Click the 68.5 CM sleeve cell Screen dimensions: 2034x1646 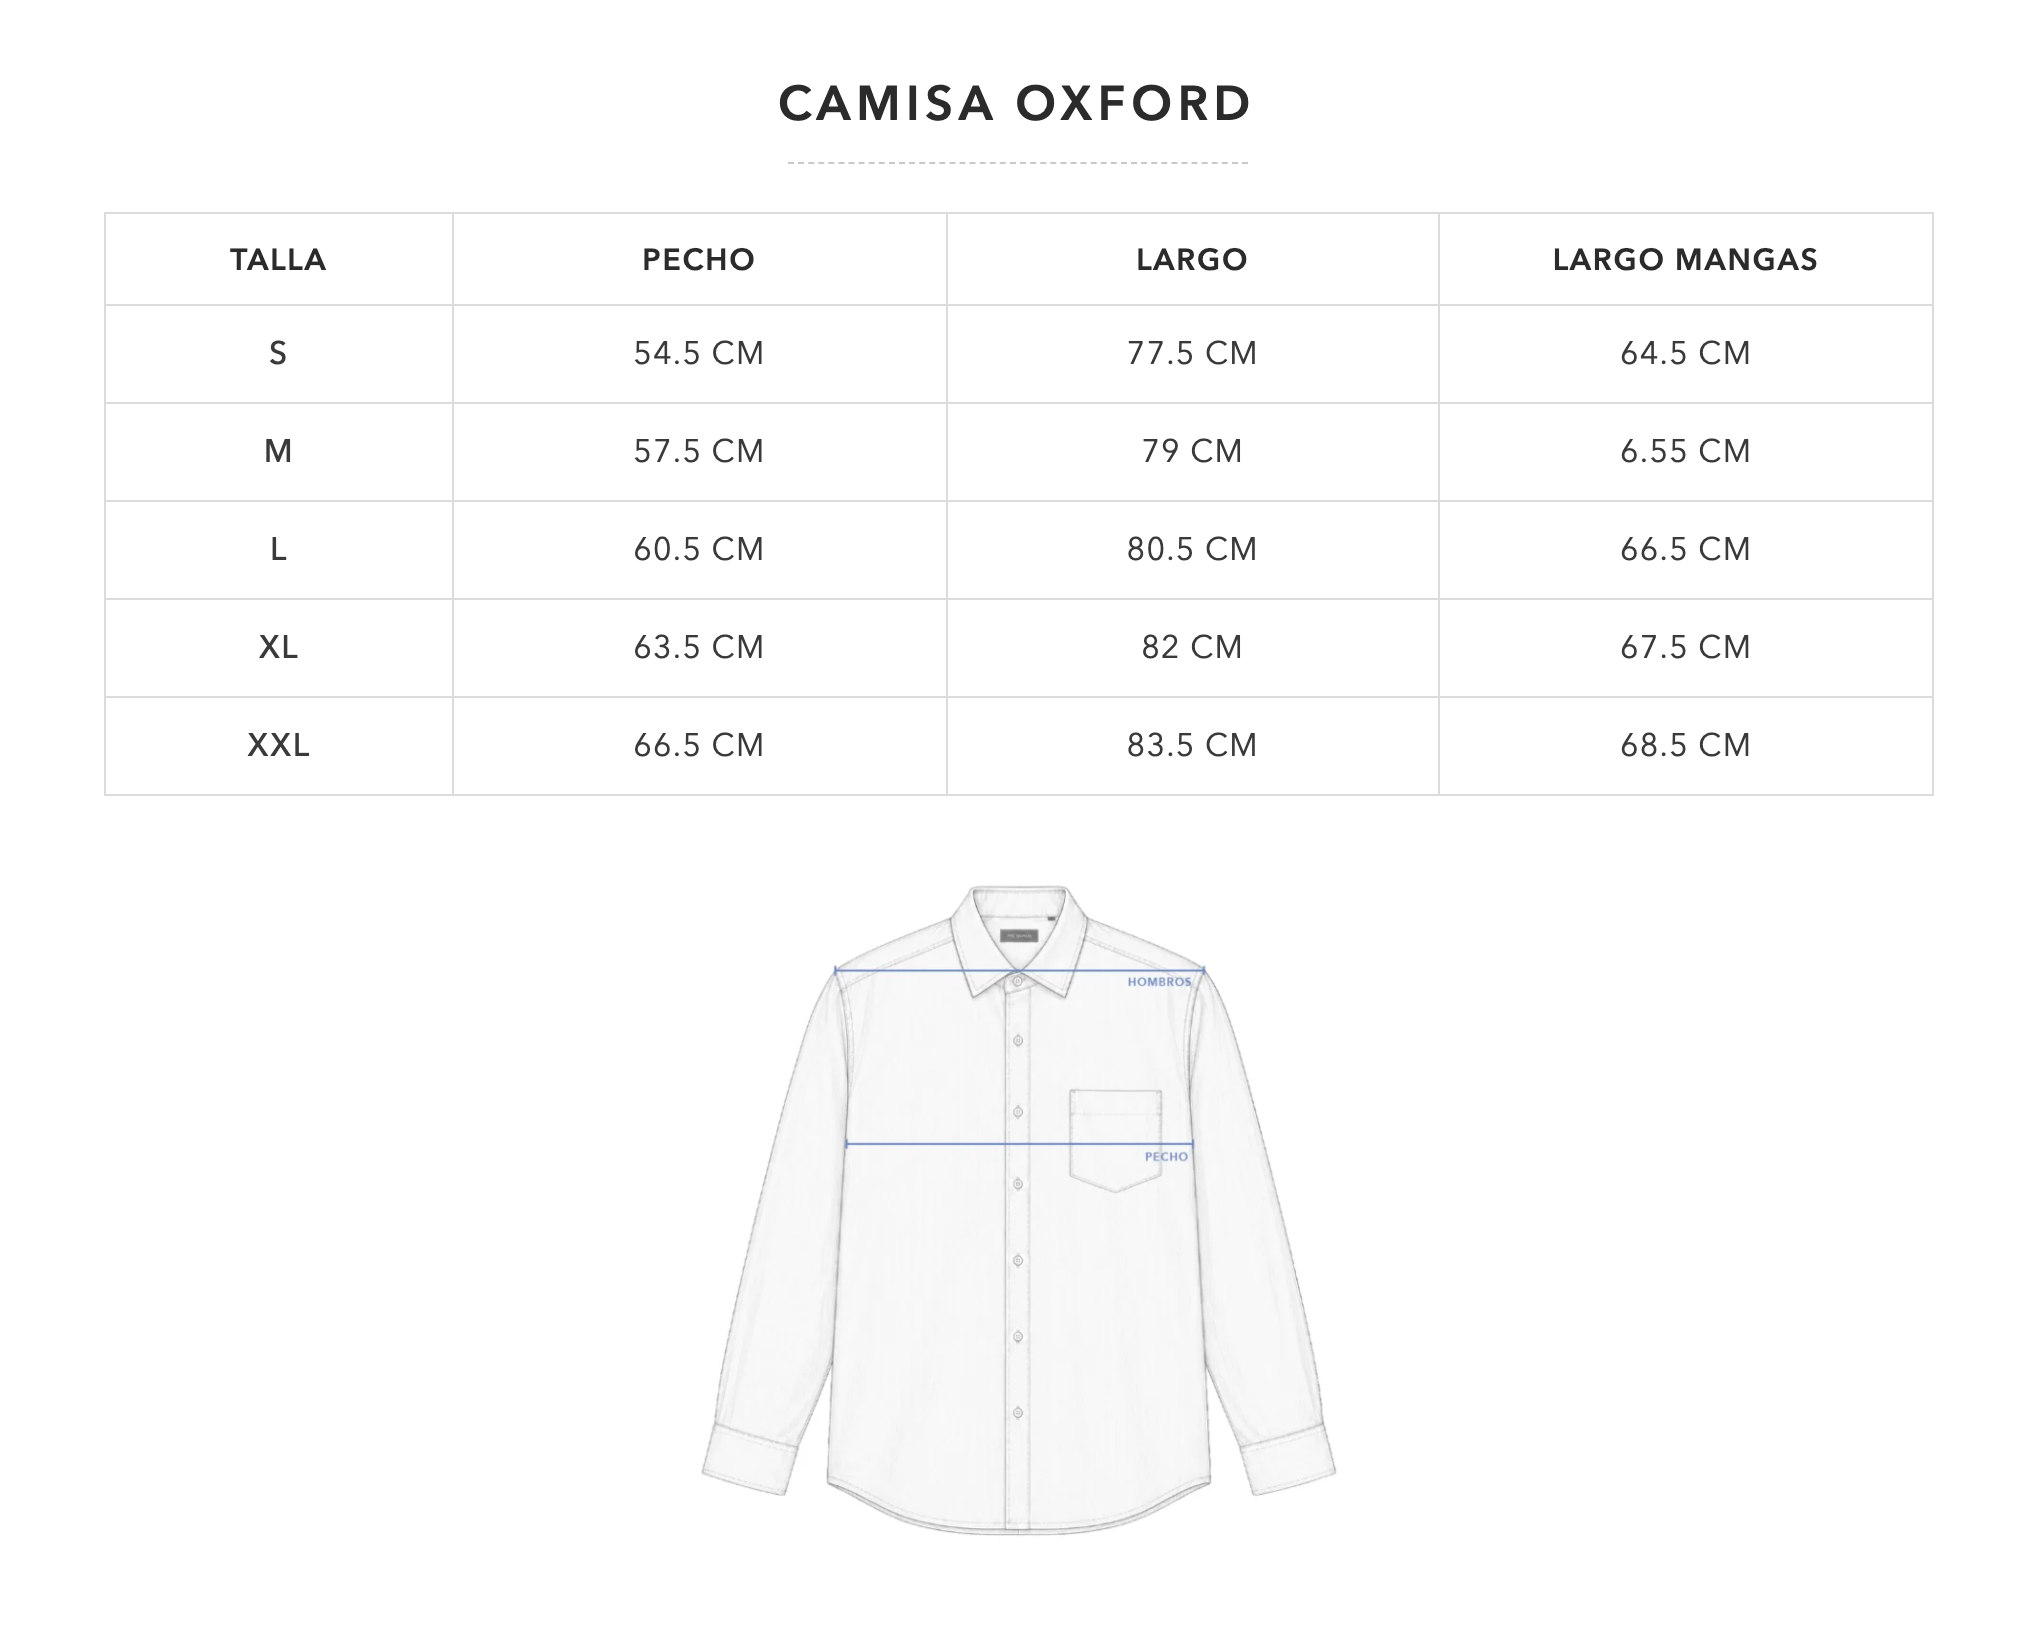pos(1685,745)
